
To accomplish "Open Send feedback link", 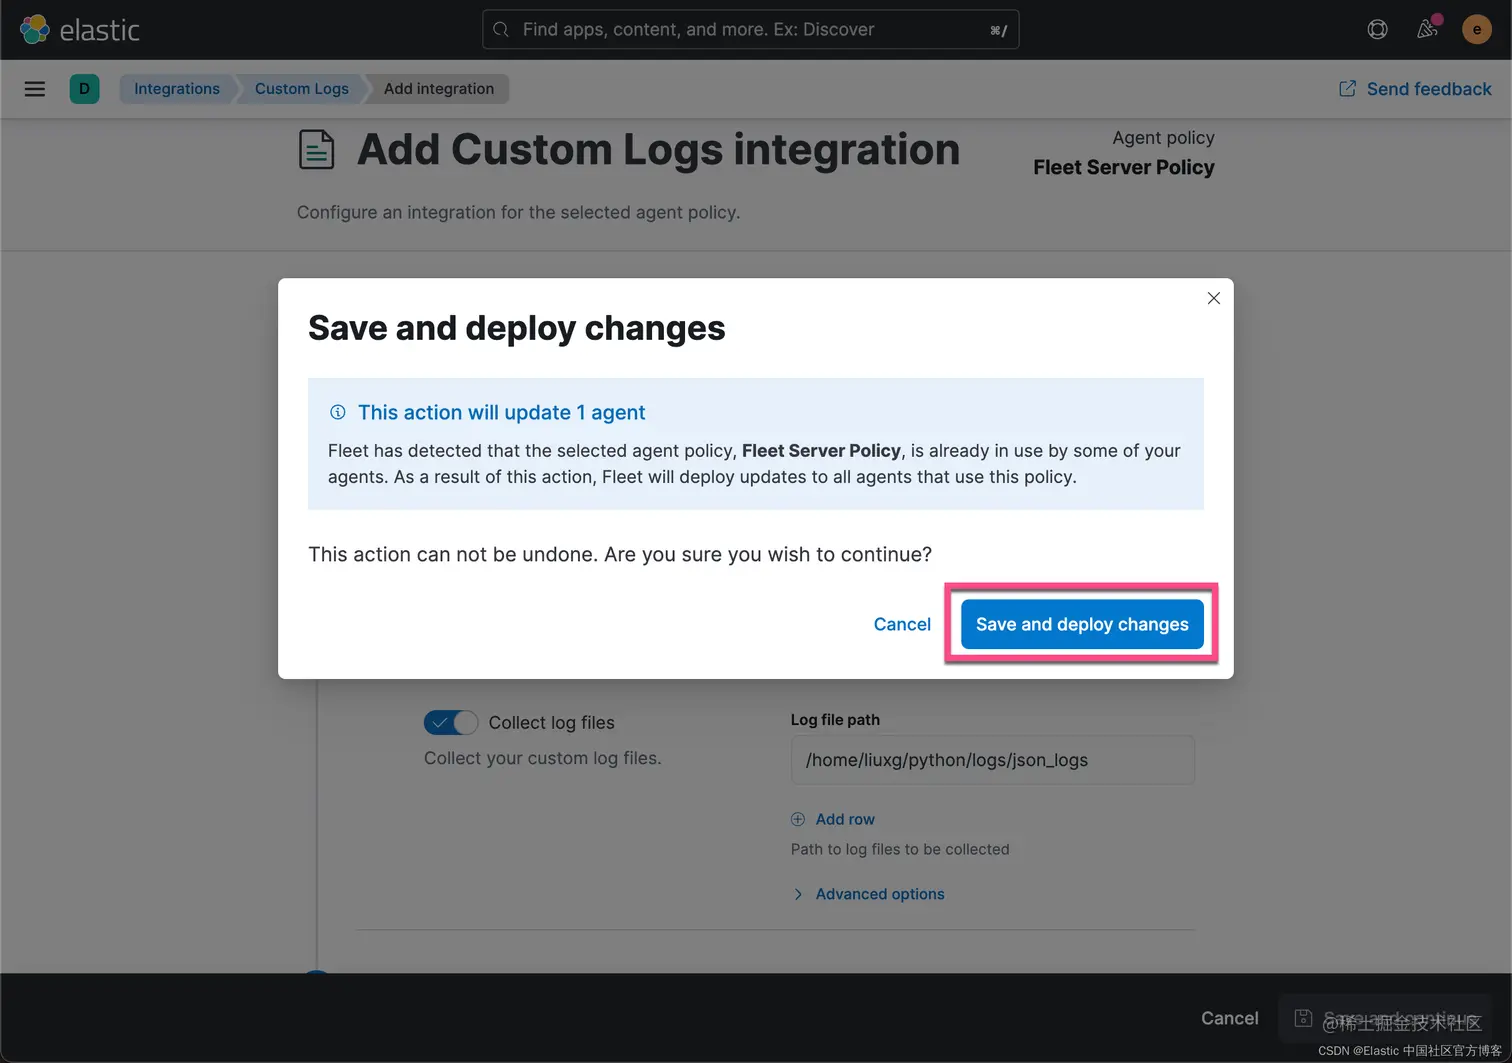I will tap(1415, 89).
